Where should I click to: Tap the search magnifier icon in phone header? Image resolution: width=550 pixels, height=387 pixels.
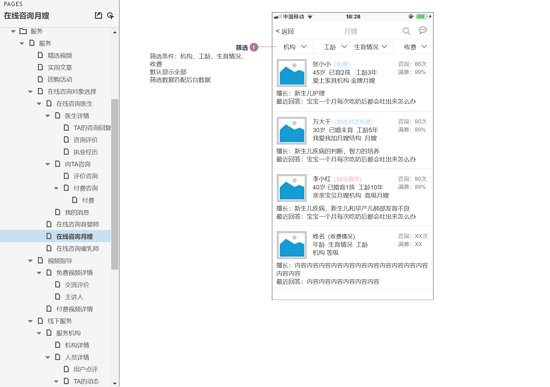(x=406, y=31)
